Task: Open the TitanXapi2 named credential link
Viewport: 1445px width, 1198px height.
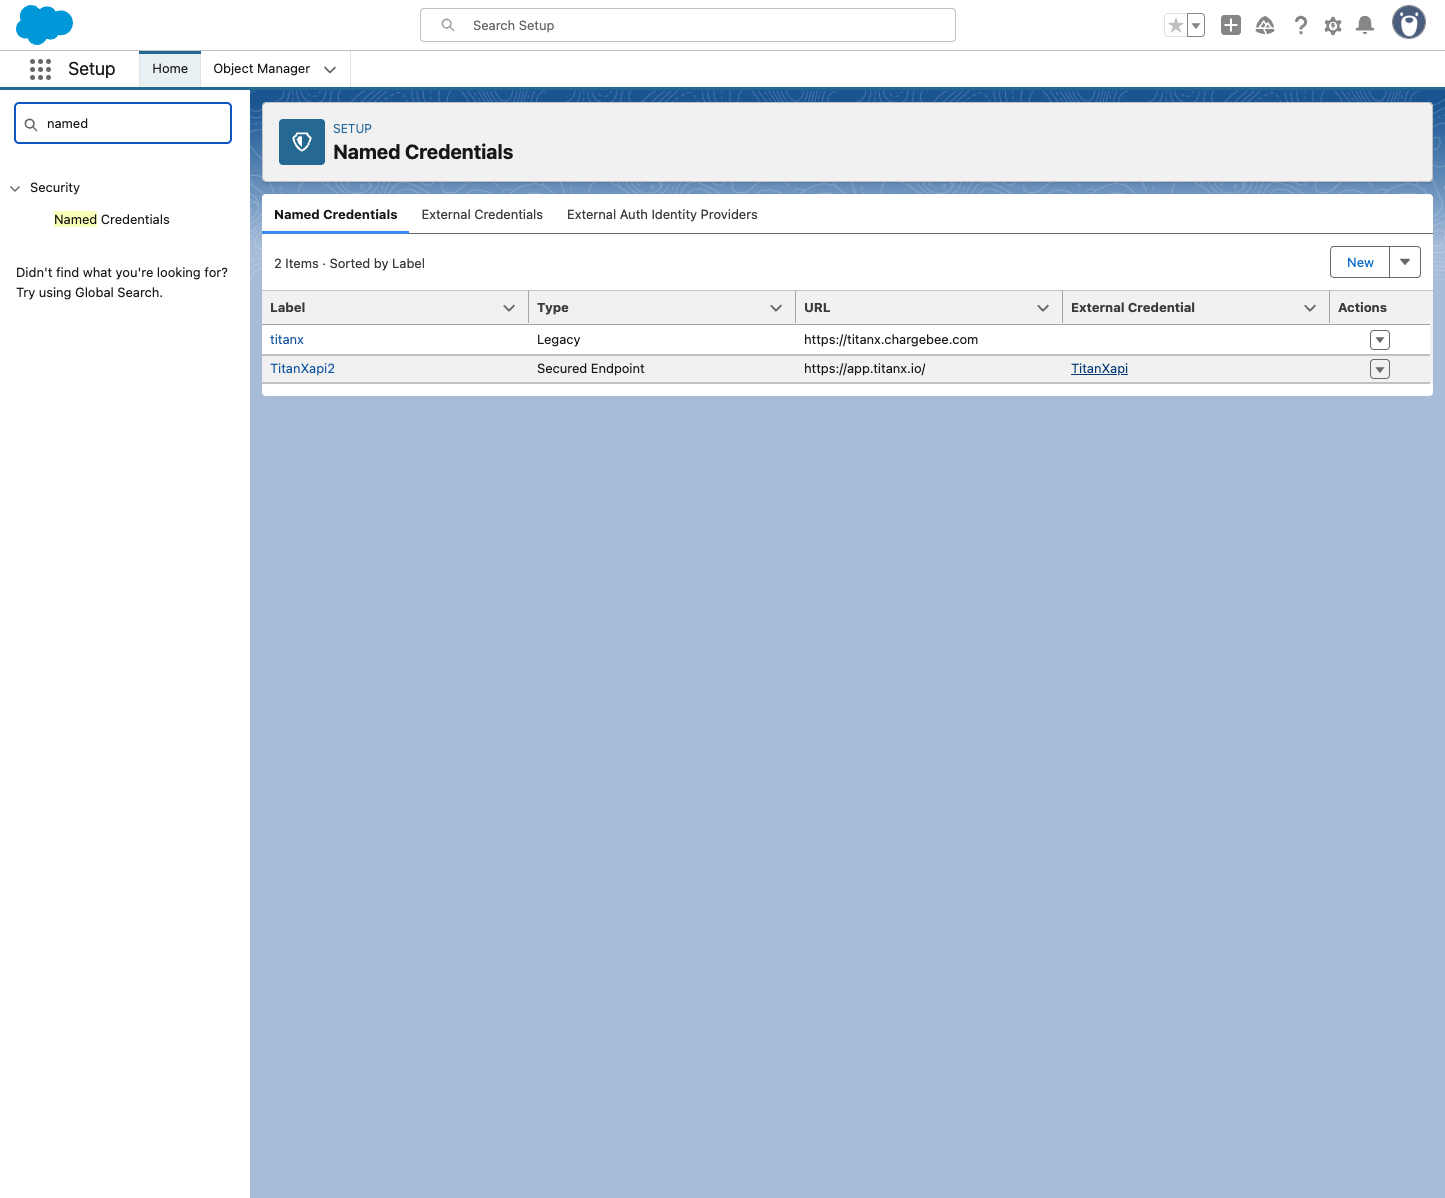Action: pos(302,369)
